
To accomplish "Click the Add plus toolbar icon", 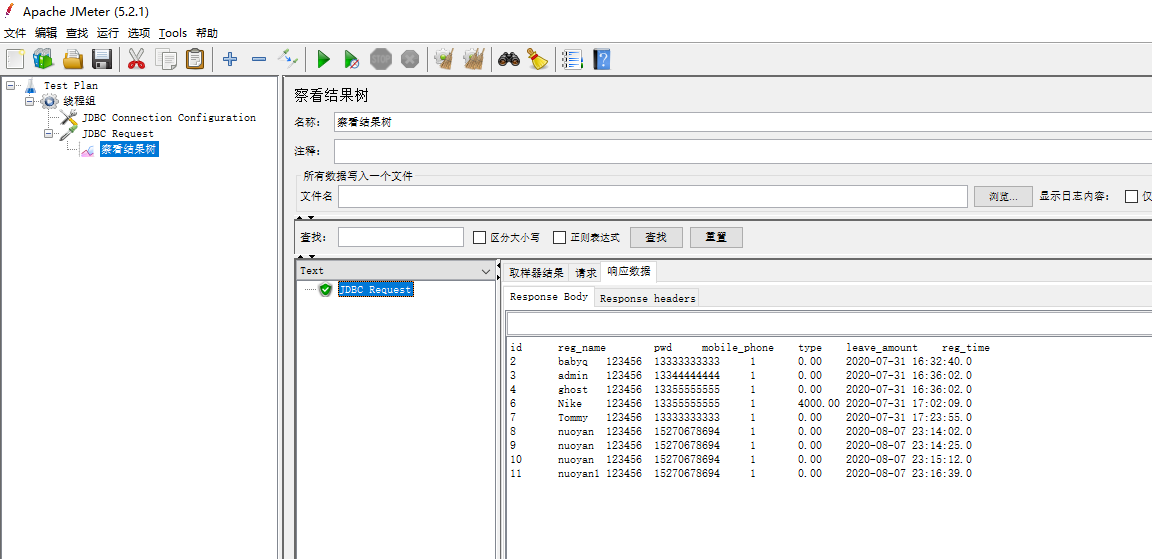I will point(230,59).
